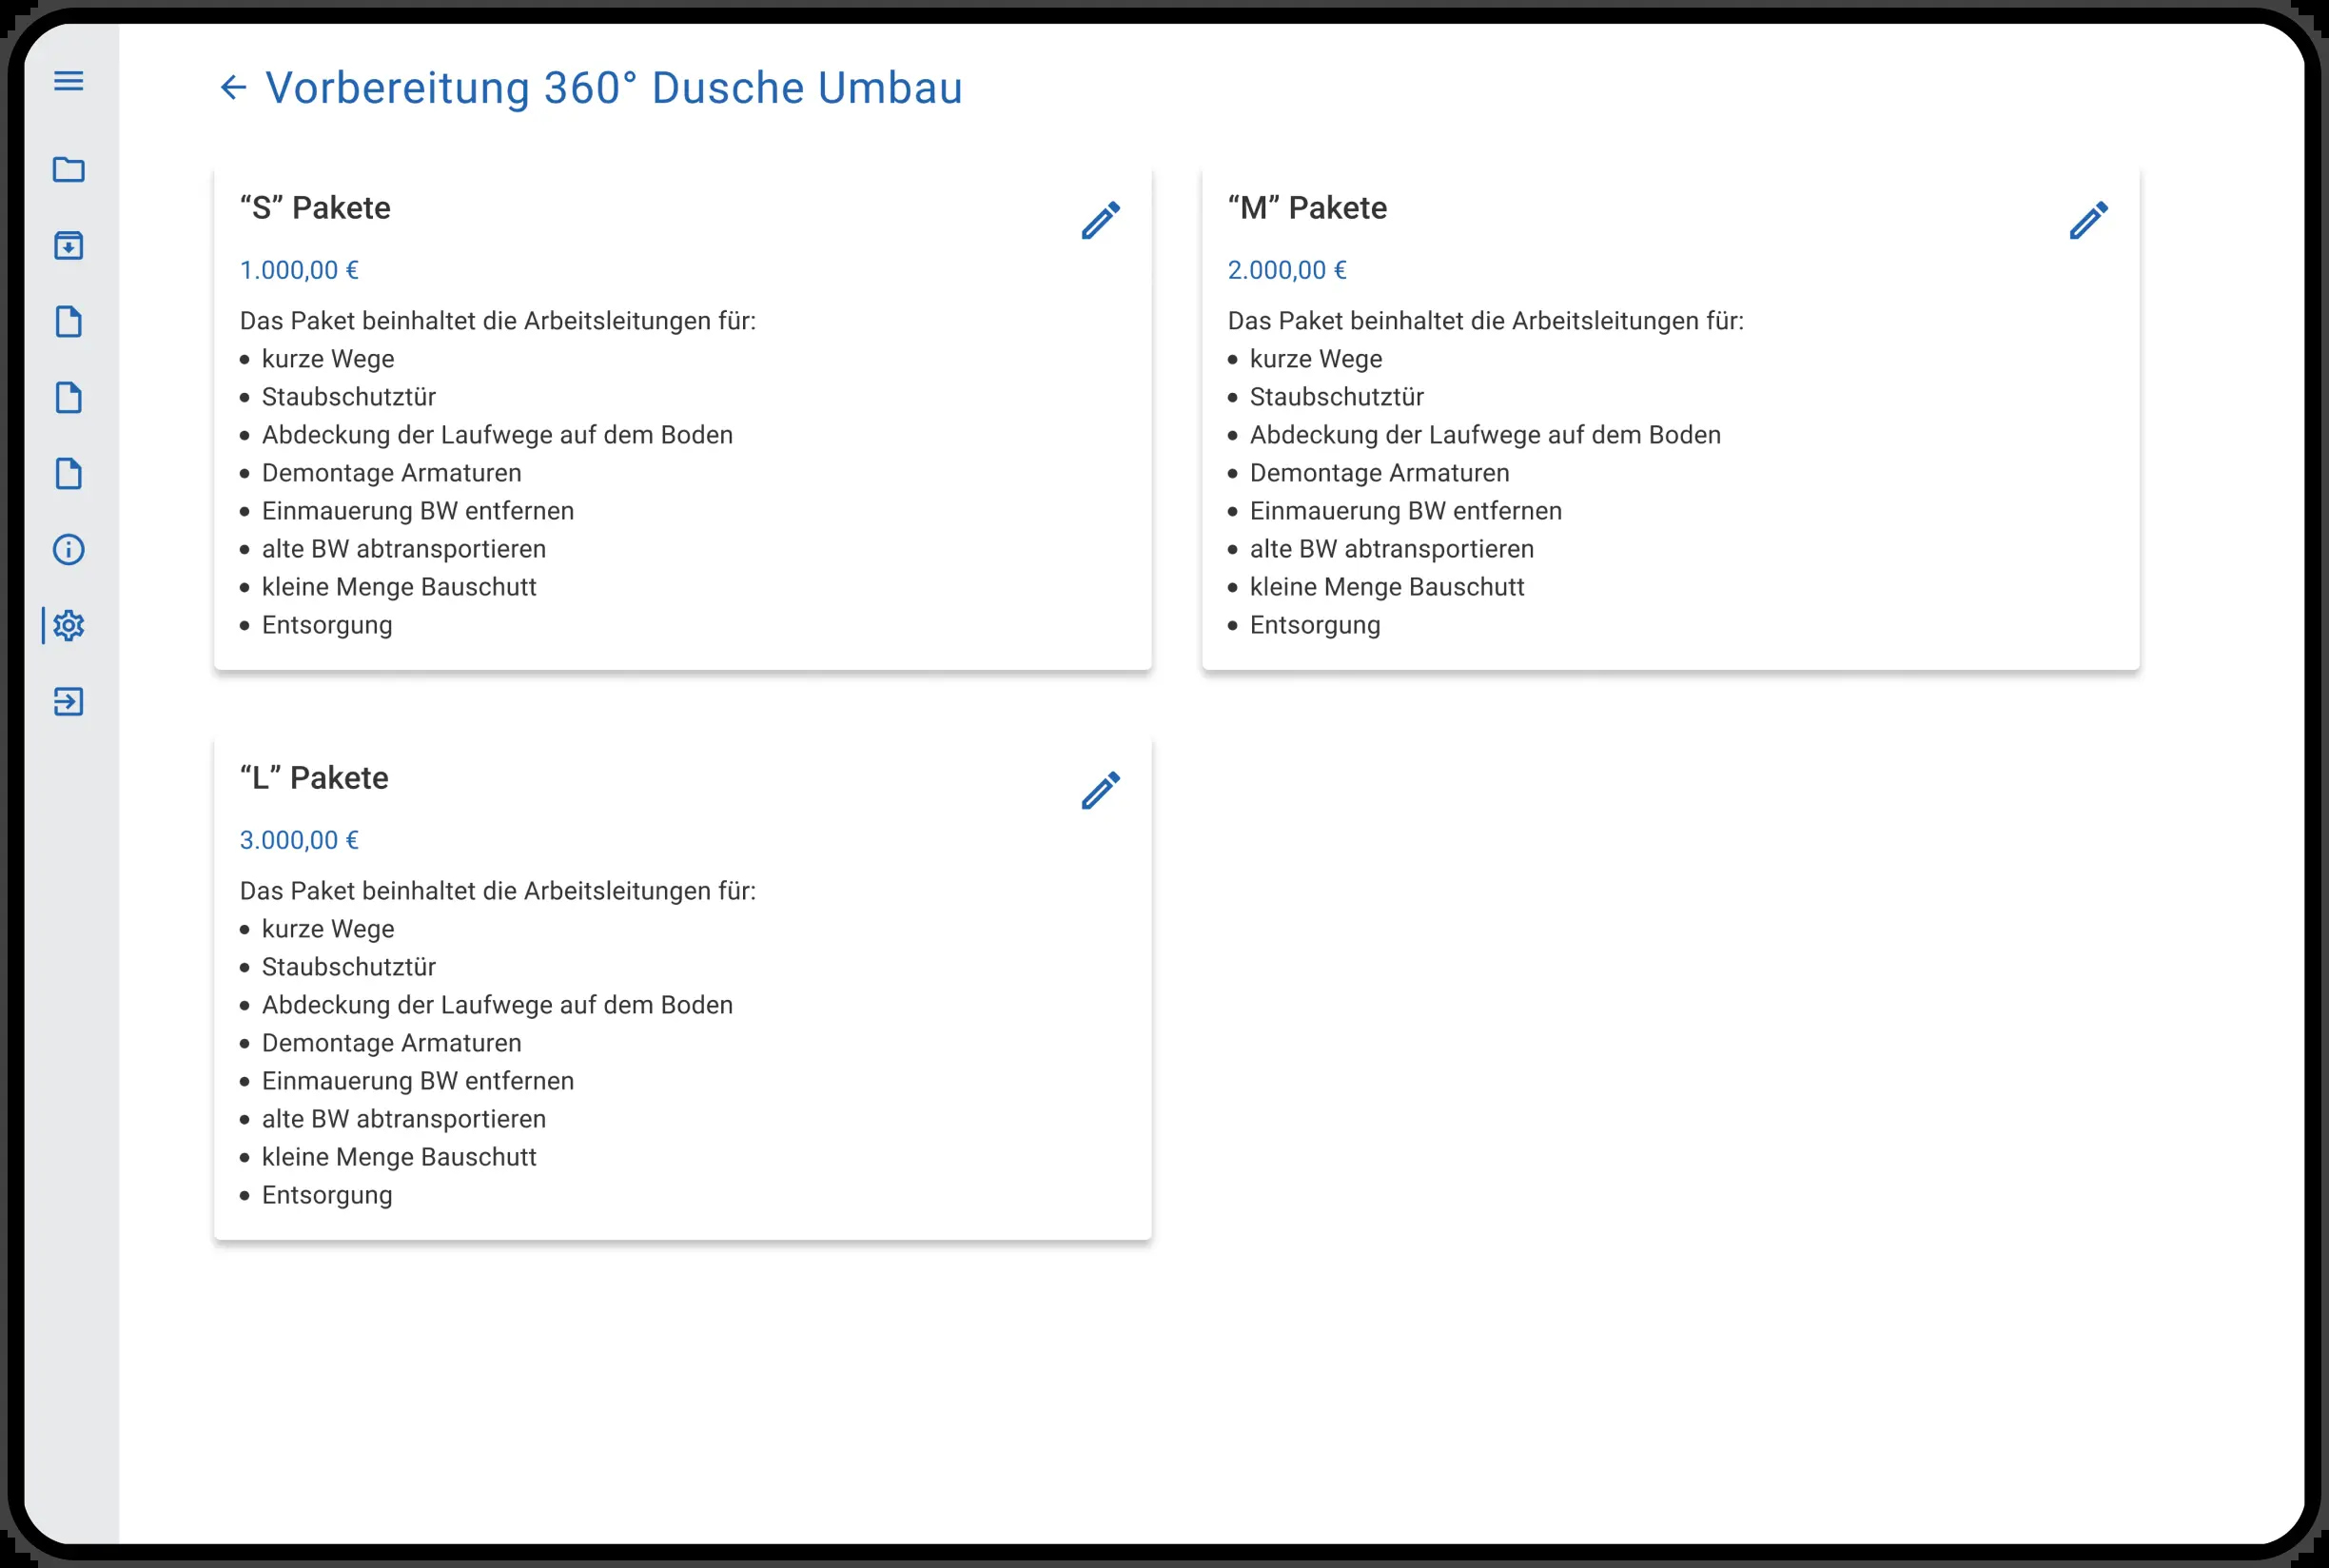2329x1568 pixels.
Task: Edit the "L" Pakete with pencil icon
Action: pyautogui.click(x=1101, y=790)
